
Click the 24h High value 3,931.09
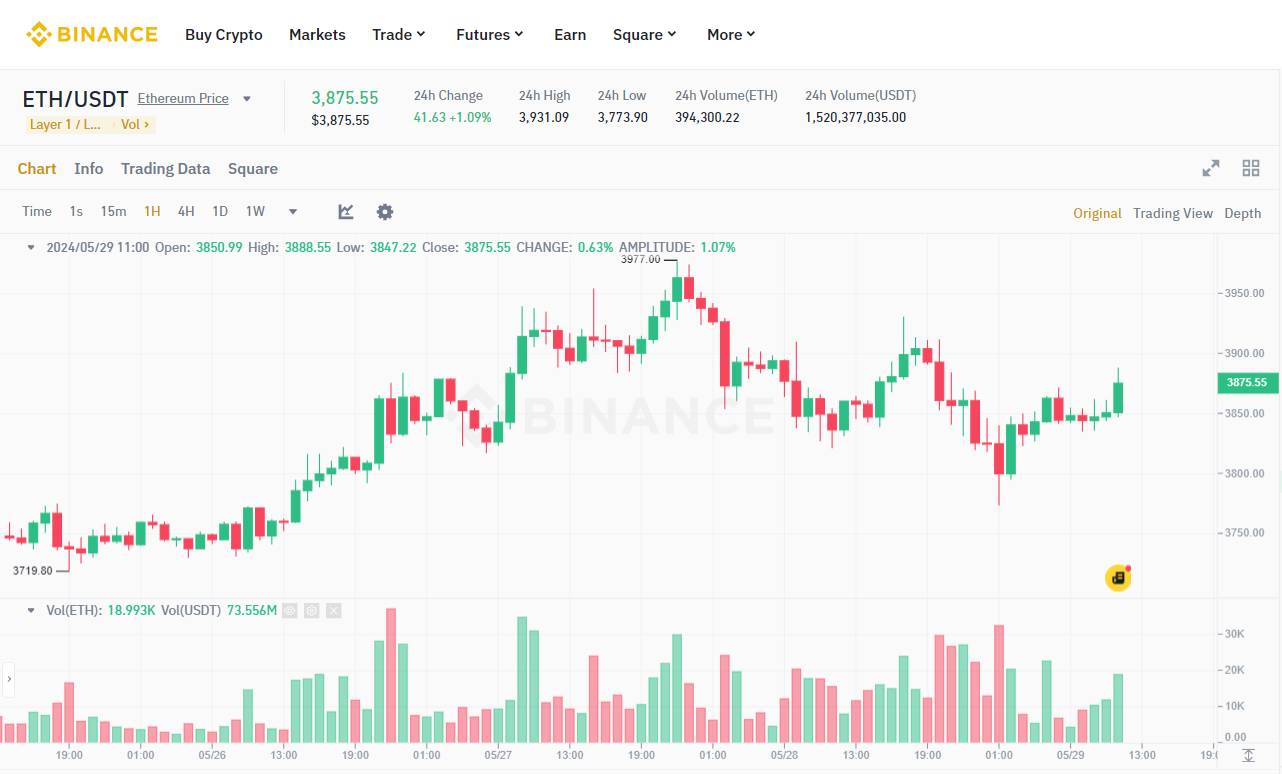coord(544,117)
